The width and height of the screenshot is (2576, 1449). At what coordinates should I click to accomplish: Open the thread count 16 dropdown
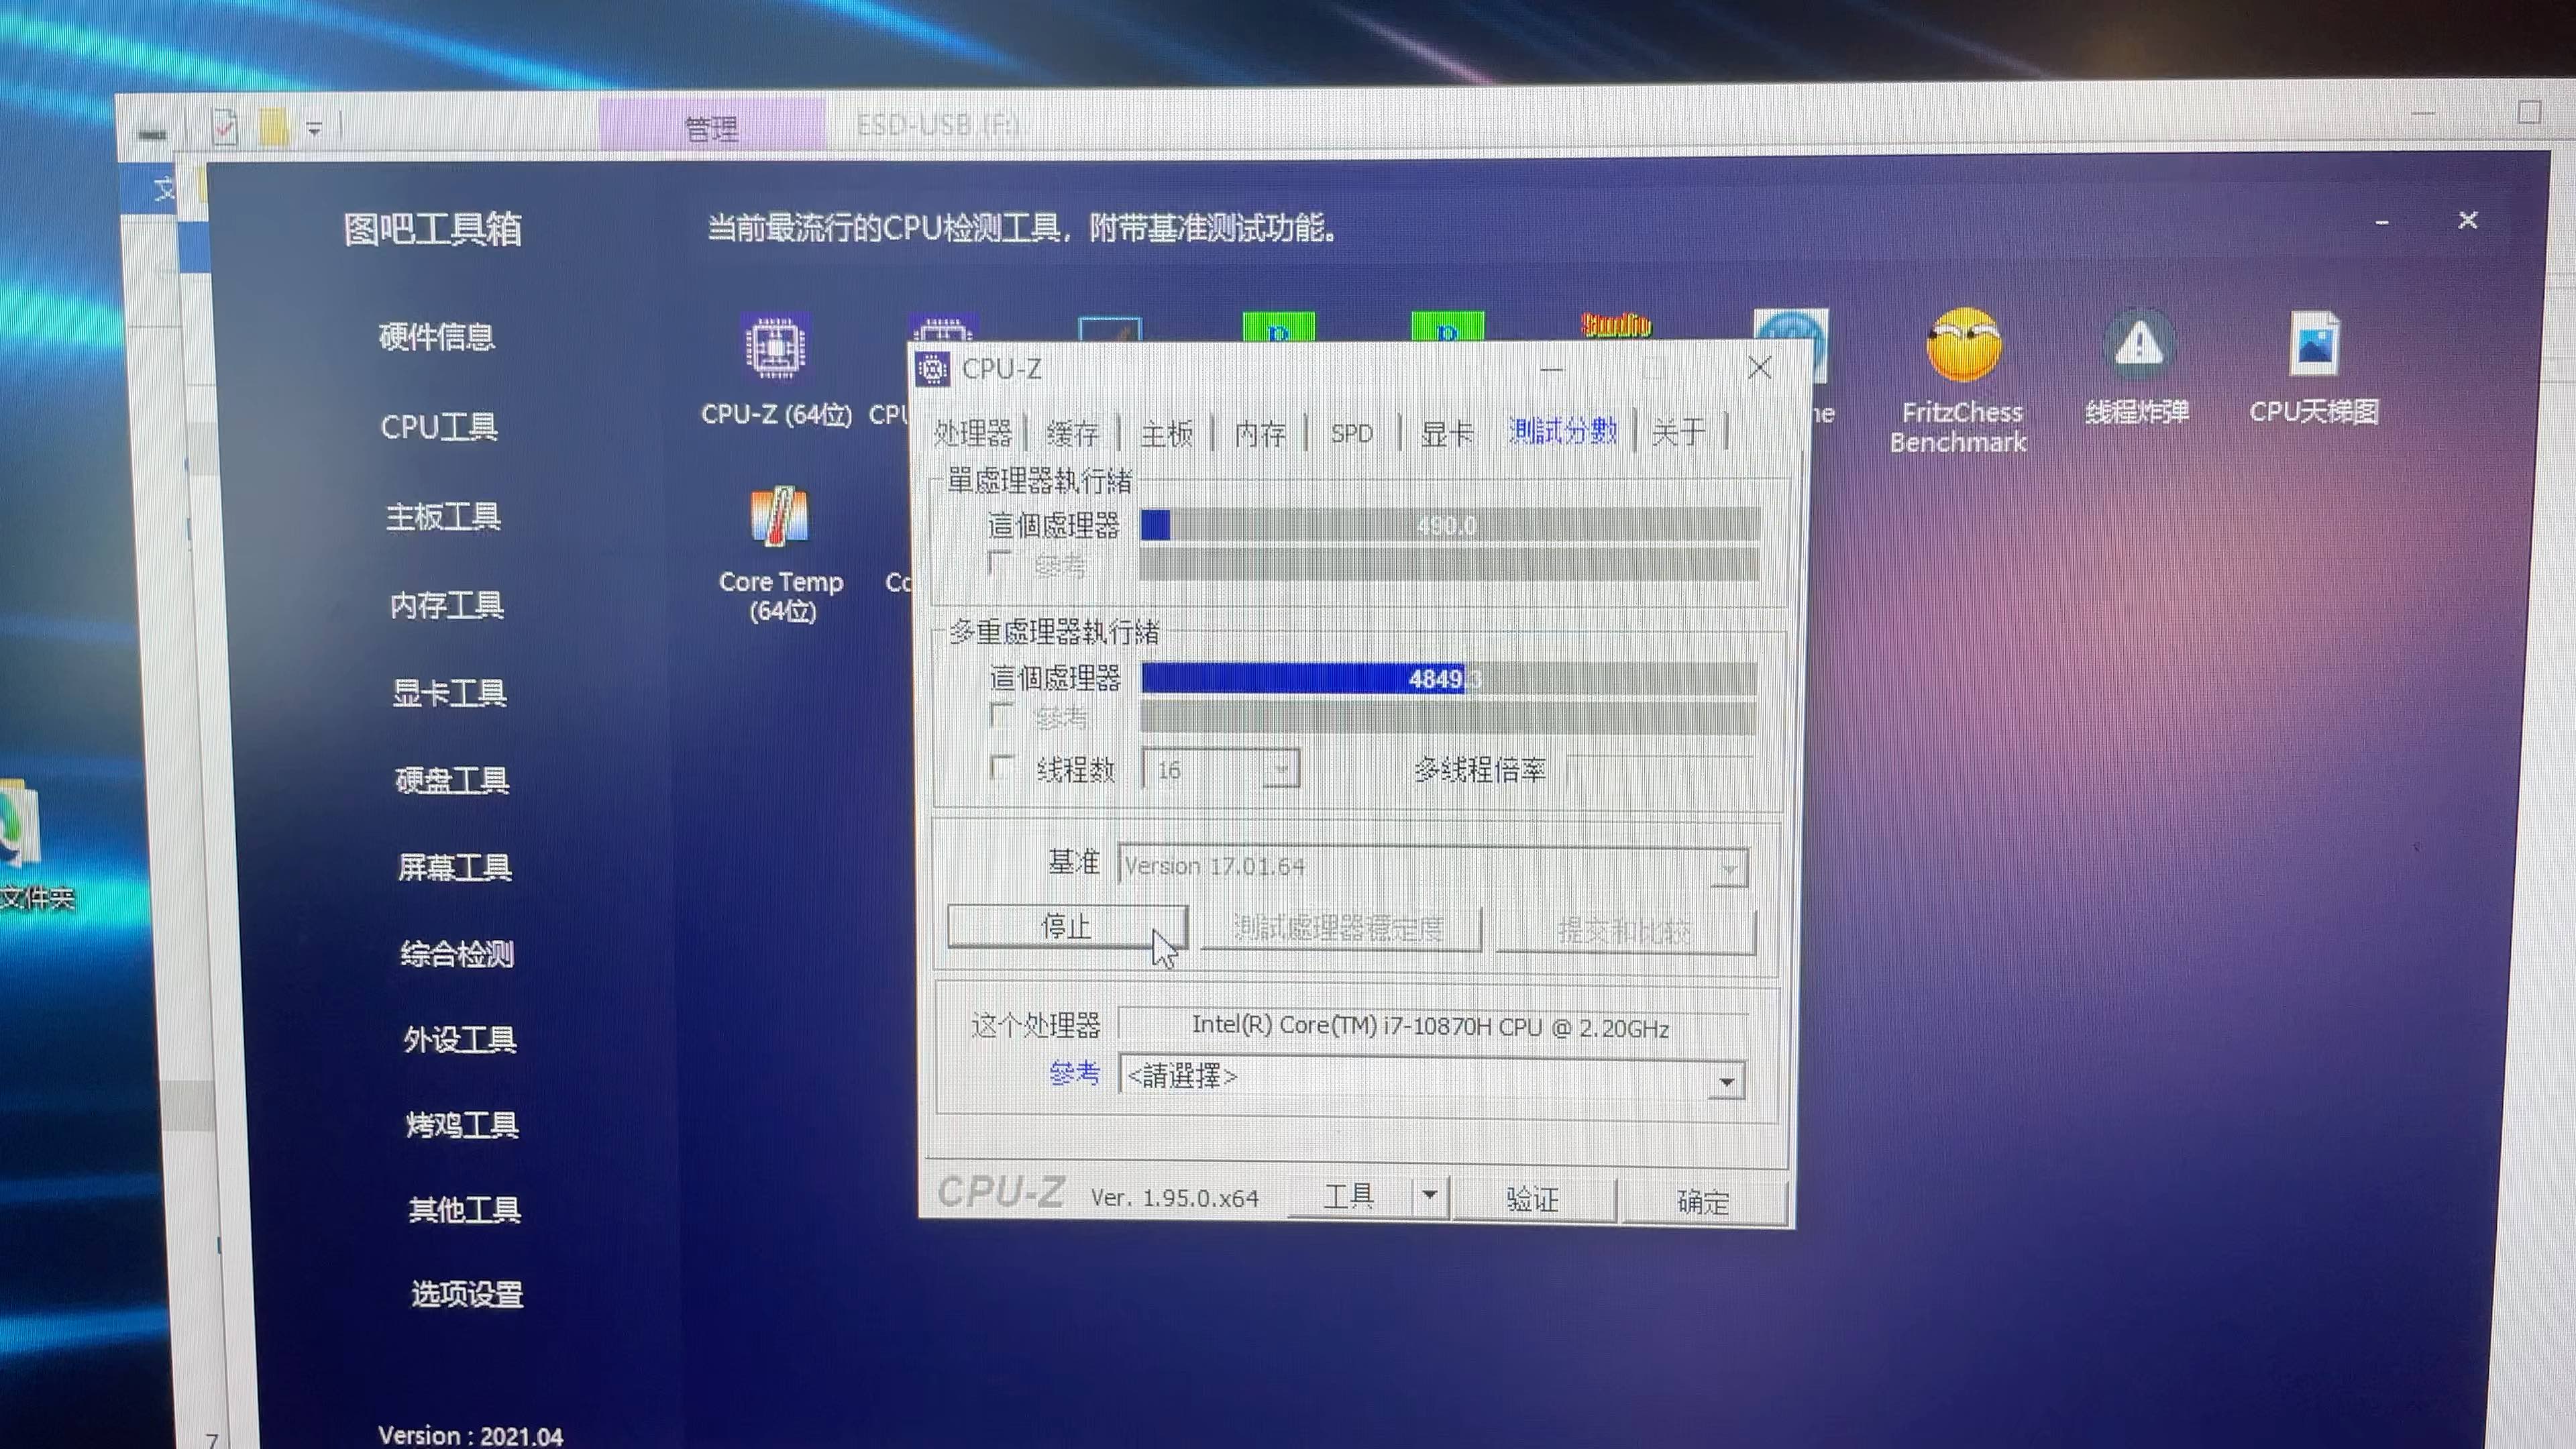pos(1281,769)
